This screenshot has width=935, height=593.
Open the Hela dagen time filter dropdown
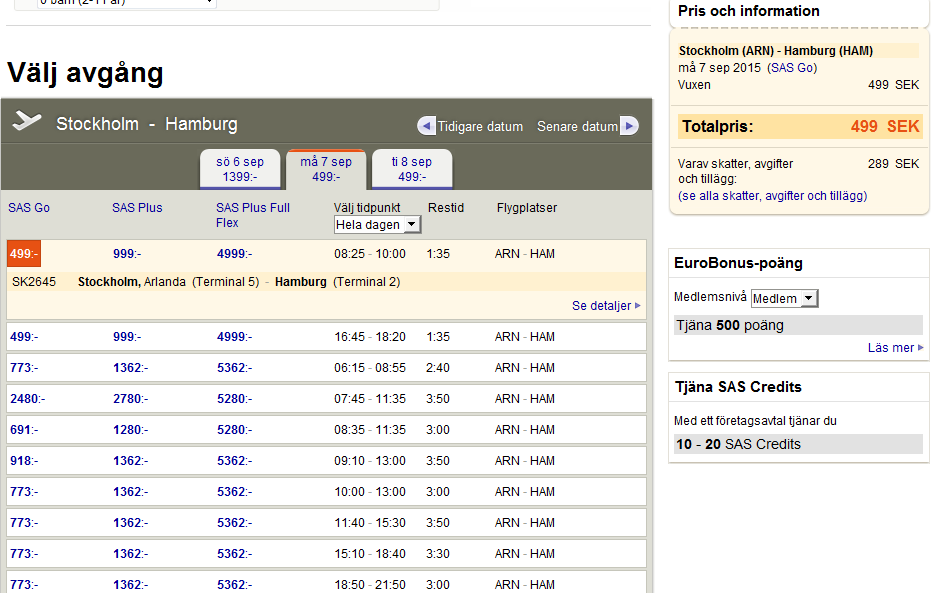(377, 224)
